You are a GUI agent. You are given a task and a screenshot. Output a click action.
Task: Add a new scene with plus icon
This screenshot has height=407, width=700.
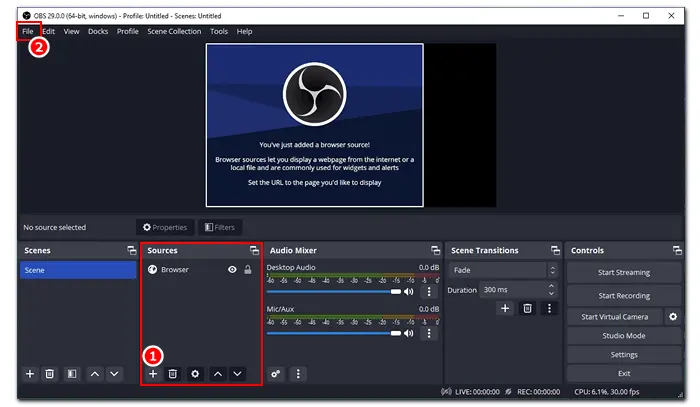(30, 374)
